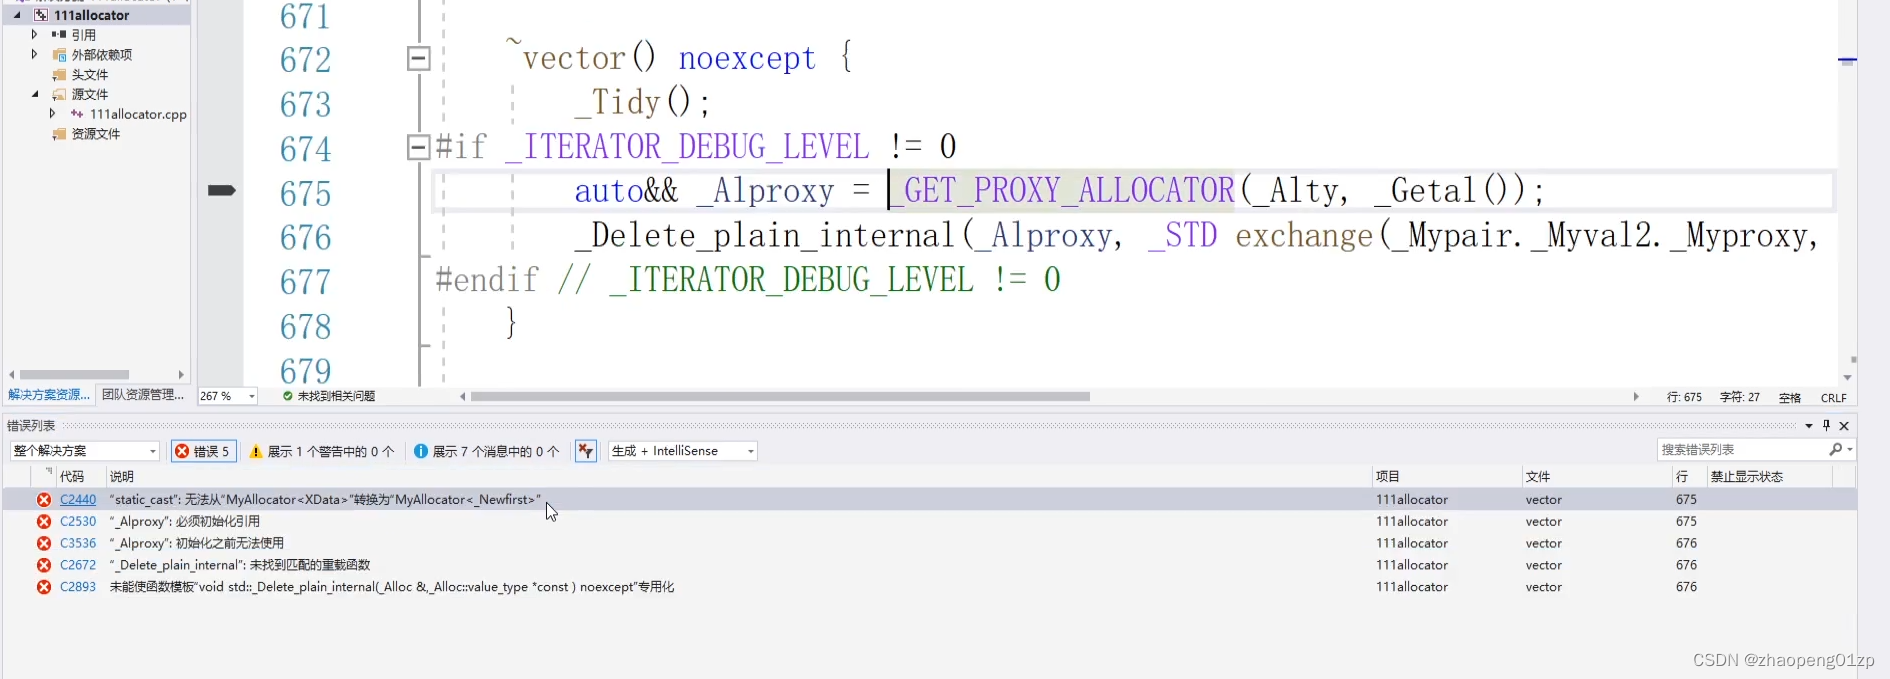
Task: Click the 行: 675 status indicator
Action: (x=1684, y=397)
